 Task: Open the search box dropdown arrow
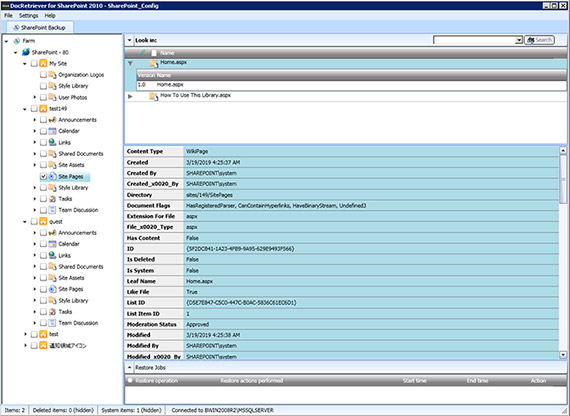pos(519,40)
